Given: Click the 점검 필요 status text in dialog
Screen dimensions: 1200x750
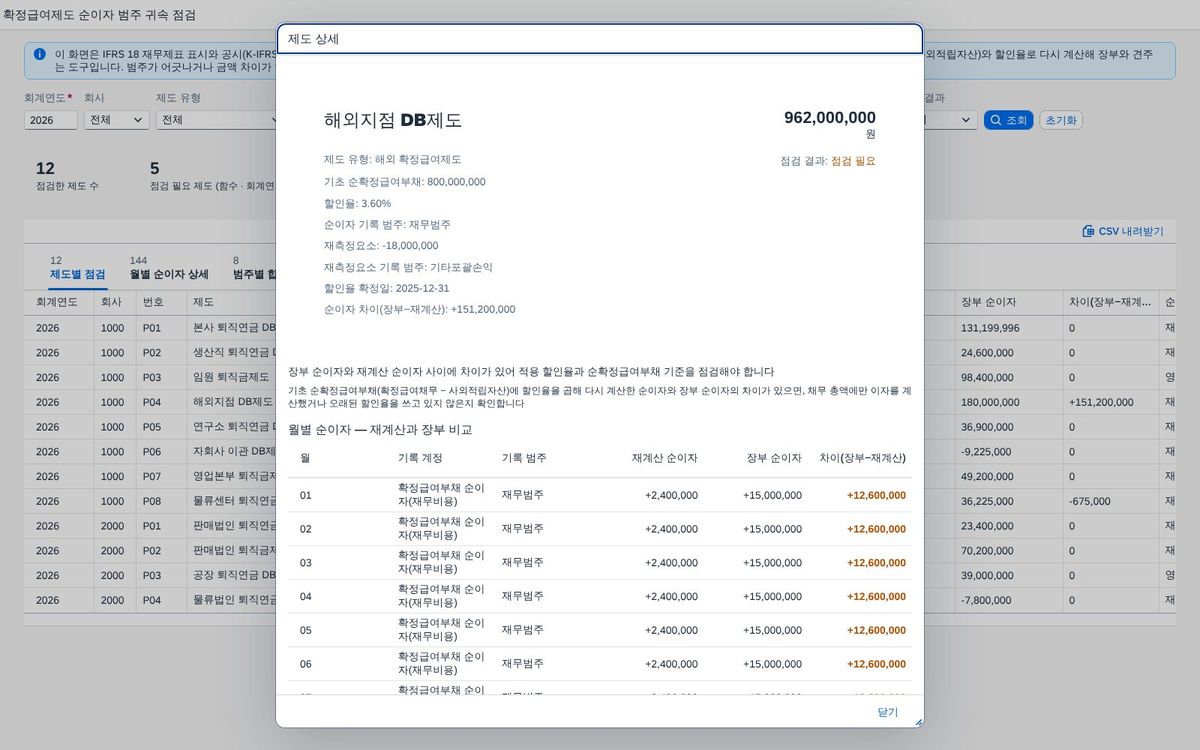Looking at the screenshot, I should coord(853,161).
